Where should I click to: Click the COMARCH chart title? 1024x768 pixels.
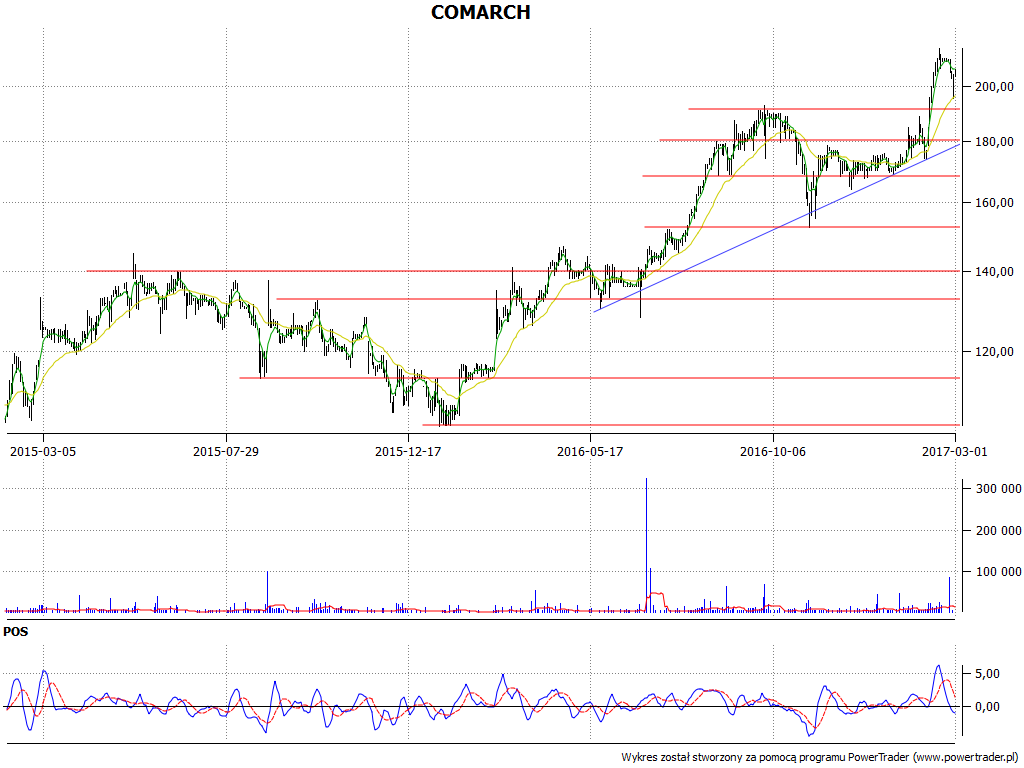(x=481, y=12)
